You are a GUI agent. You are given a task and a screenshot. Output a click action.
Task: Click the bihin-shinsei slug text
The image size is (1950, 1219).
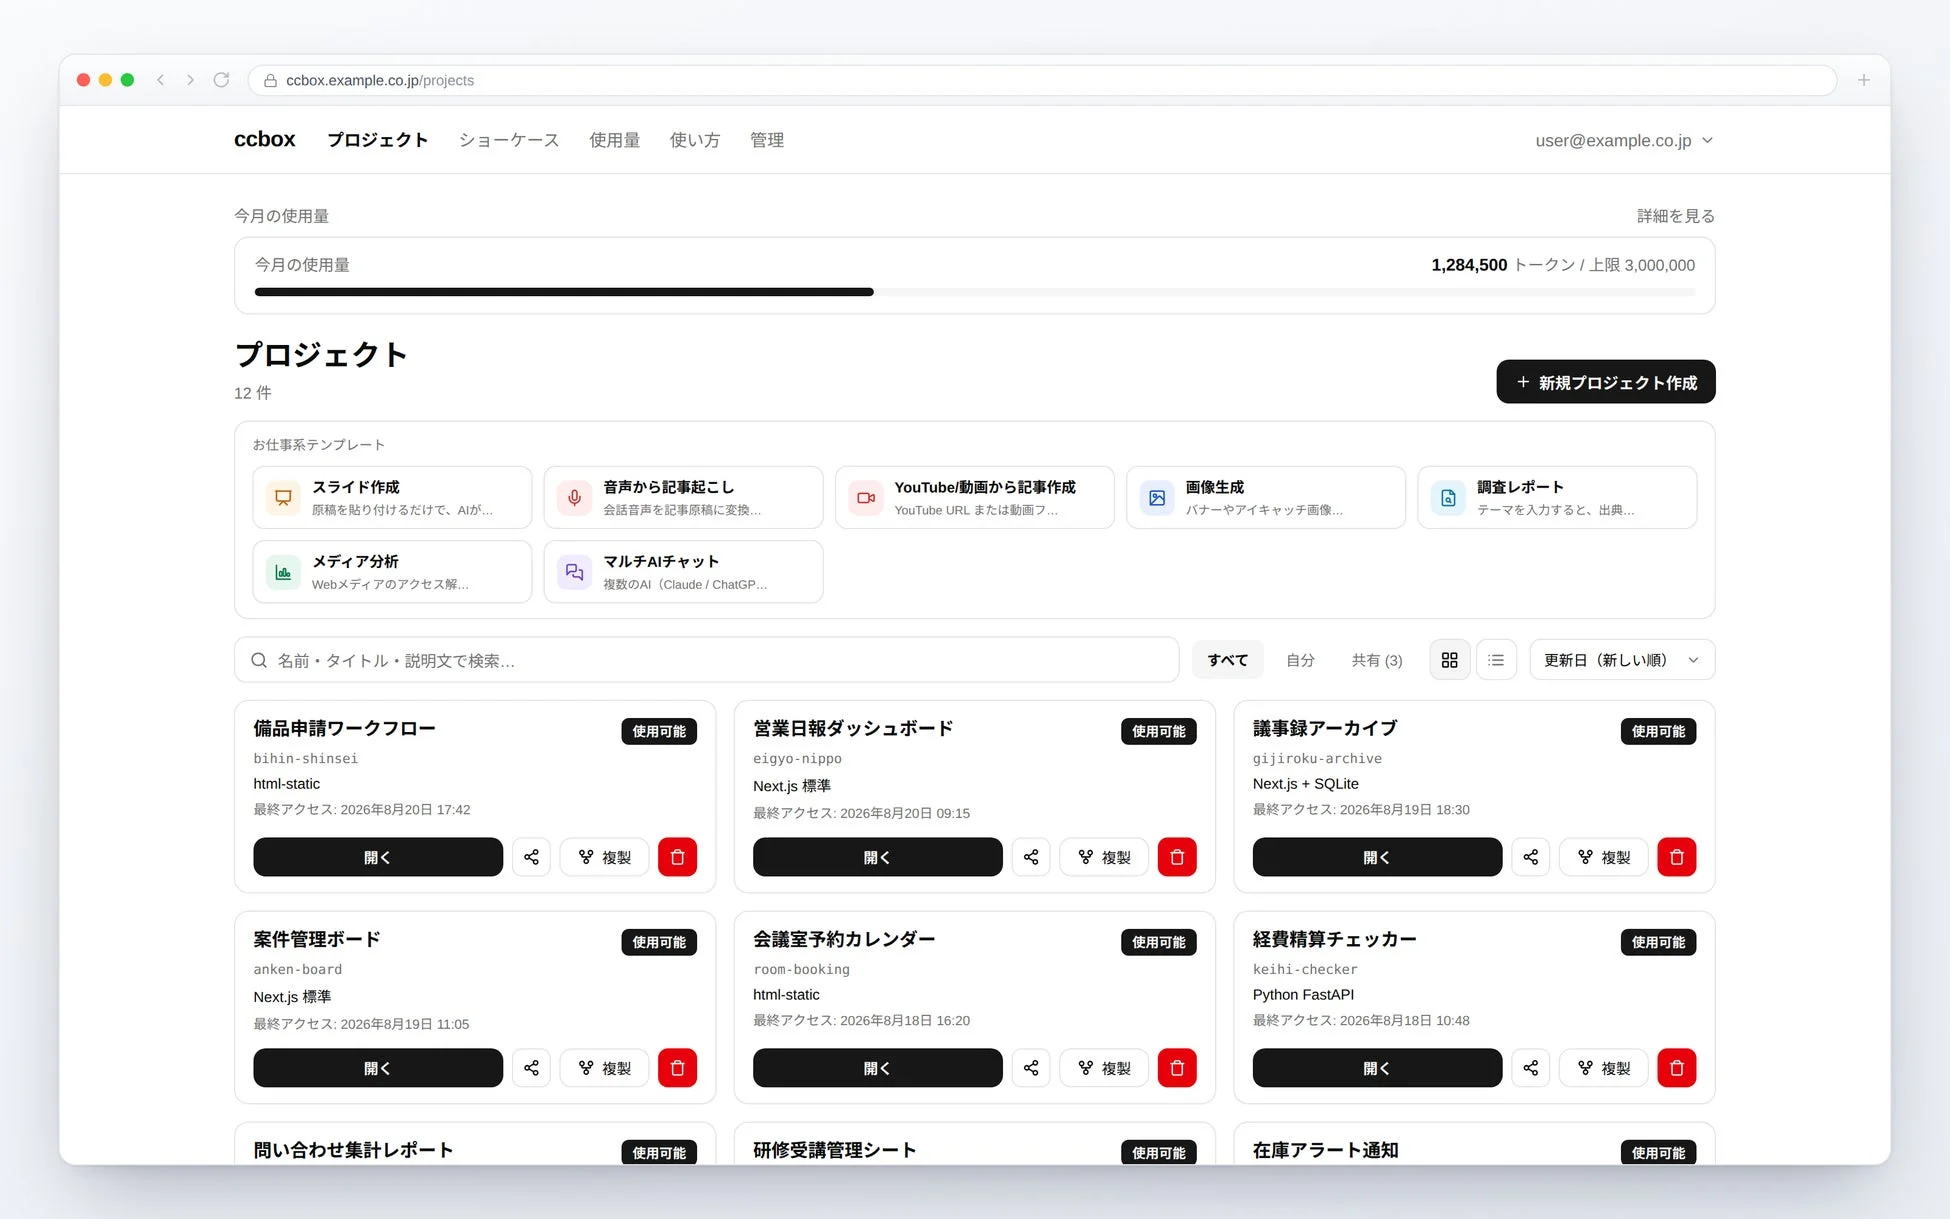[x=306, y=759]
